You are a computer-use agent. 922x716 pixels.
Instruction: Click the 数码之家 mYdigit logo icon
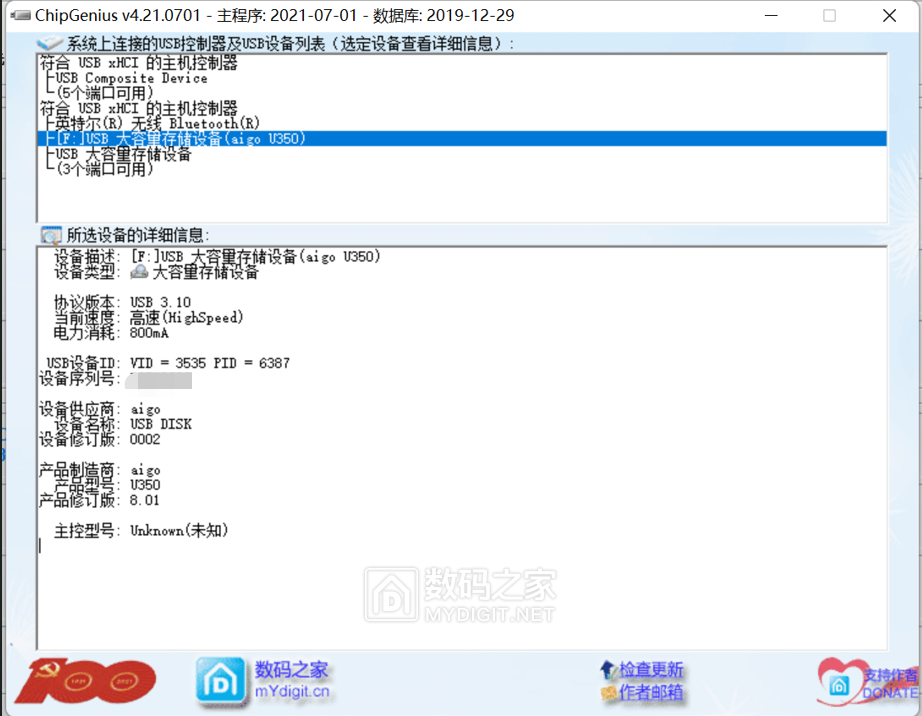[x=219, y=680]
